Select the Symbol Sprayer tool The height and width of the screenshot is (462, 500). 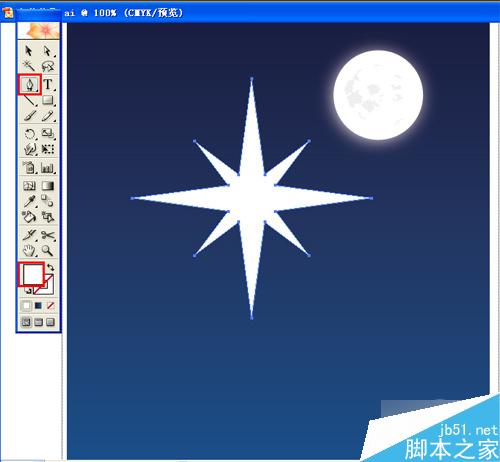point(30,167)
